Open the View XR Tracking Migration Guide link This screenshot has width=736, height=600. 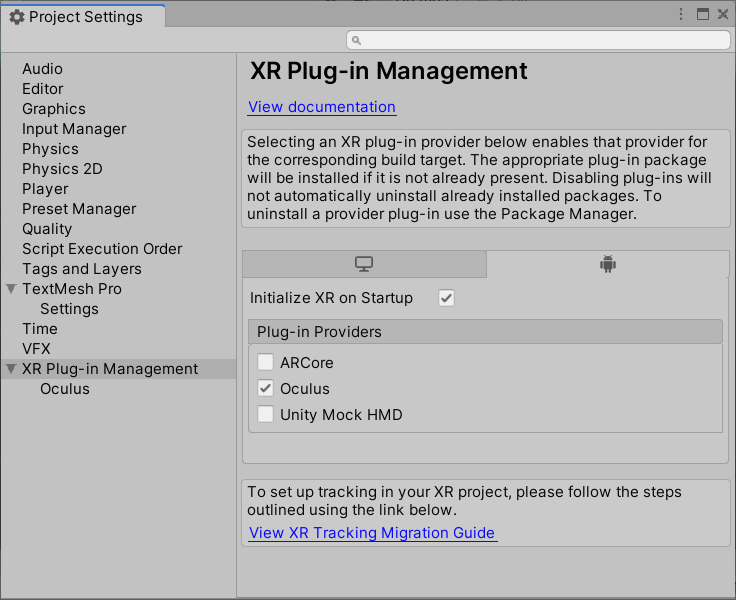[x=372, y=533]
